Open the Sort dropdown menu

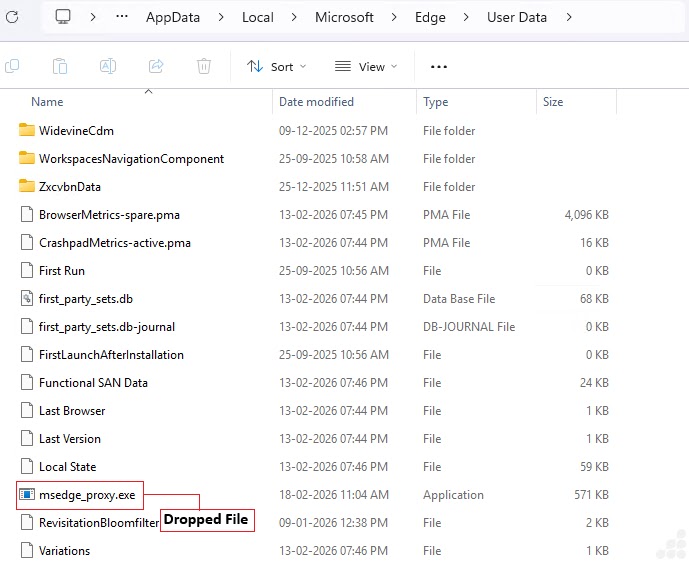tap(277, 67)
